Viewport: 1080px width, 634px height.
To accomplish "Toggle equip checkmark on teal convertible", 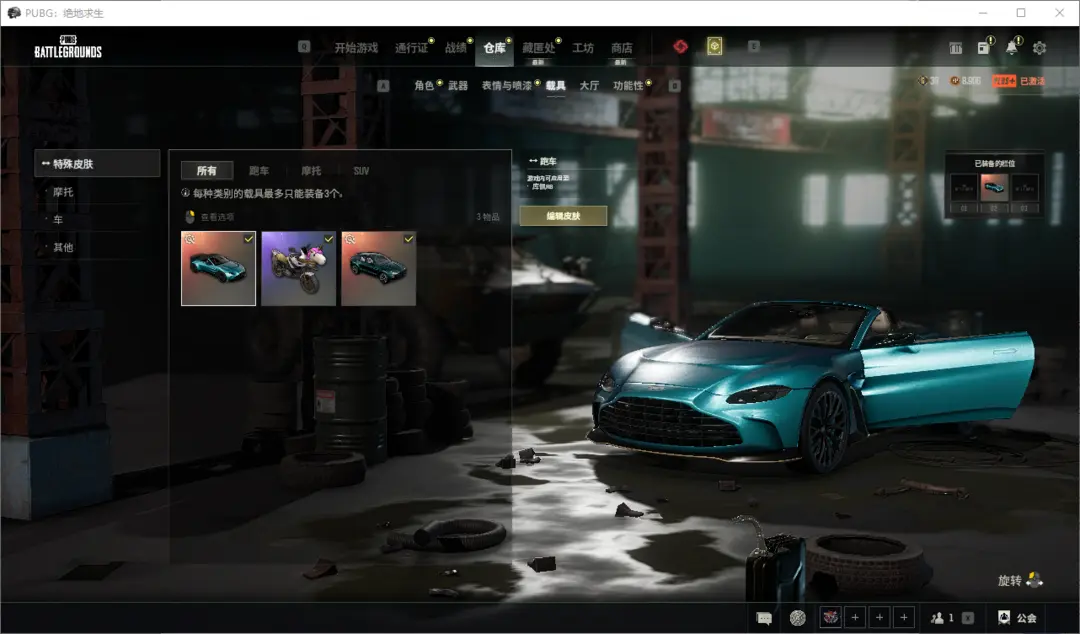I will [x=249, y=238].
